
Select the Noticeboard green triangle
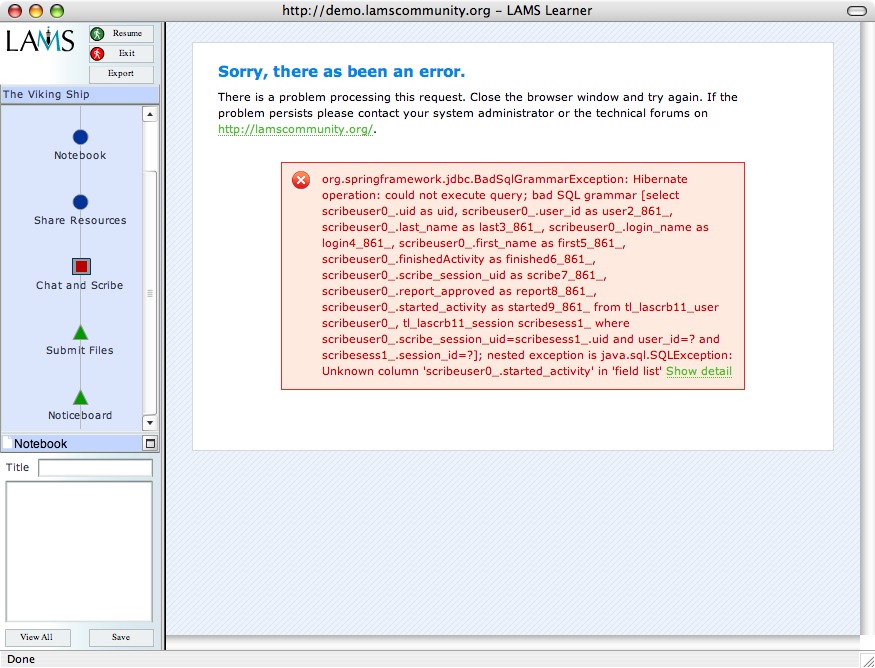coord(80,397)
